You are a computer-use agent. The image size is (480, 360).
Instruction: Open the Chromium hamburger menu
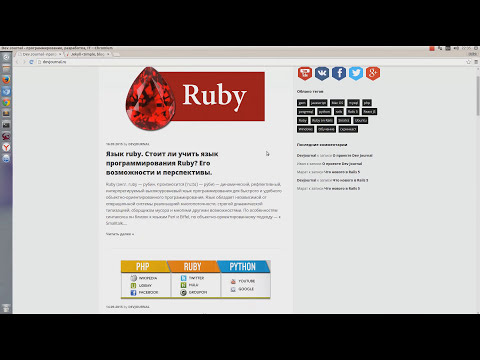[x=476, y=62]
